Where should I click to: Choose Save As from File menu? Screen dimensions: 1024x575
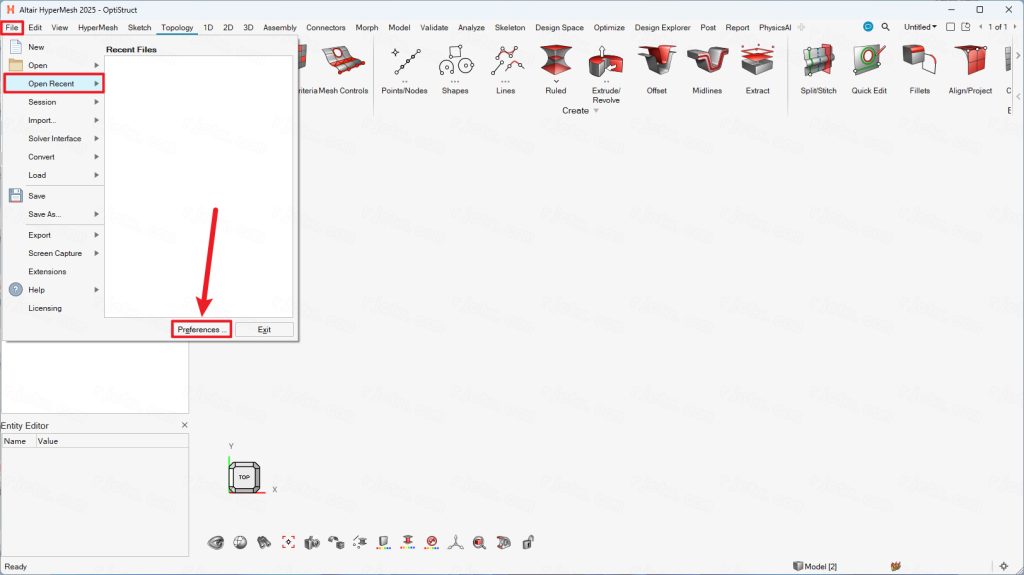(45, 214)
